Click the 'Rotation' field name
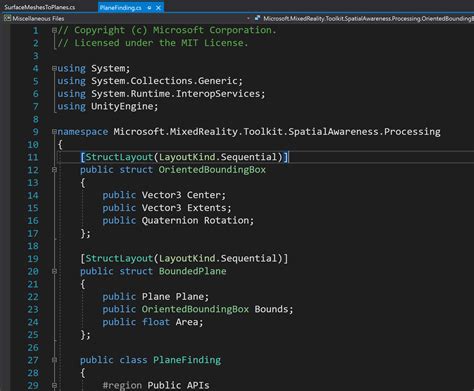474x391 pixels. click(226, 220)
